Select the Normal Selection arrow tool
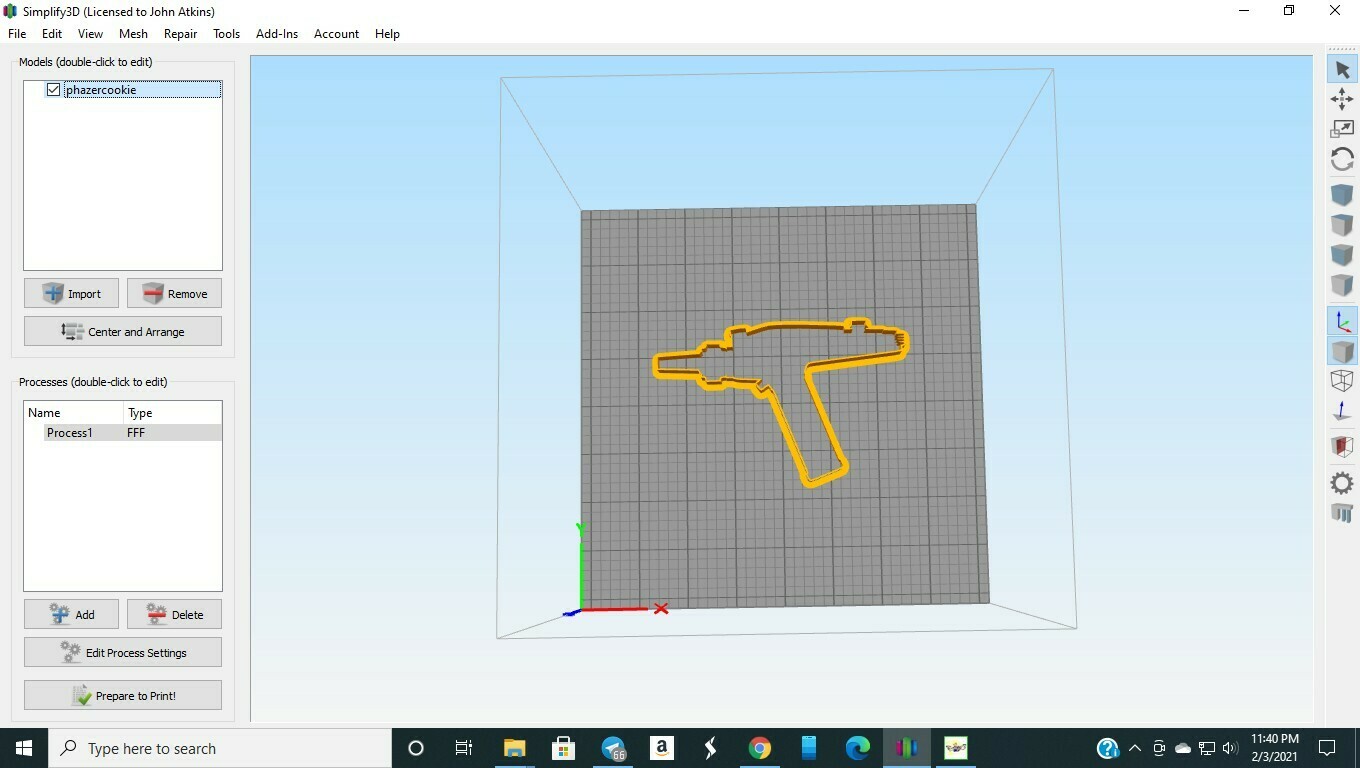 (x=1342, y=70)
